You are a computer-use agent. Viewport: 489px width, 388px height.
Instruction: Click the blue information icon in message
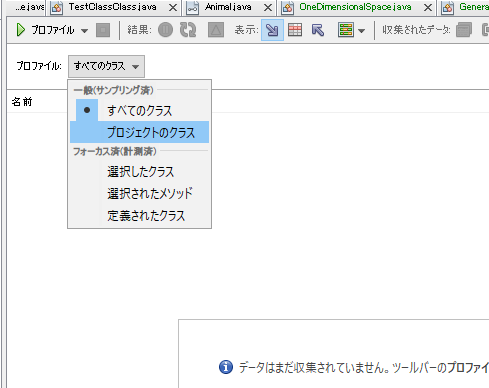[226, 367]
